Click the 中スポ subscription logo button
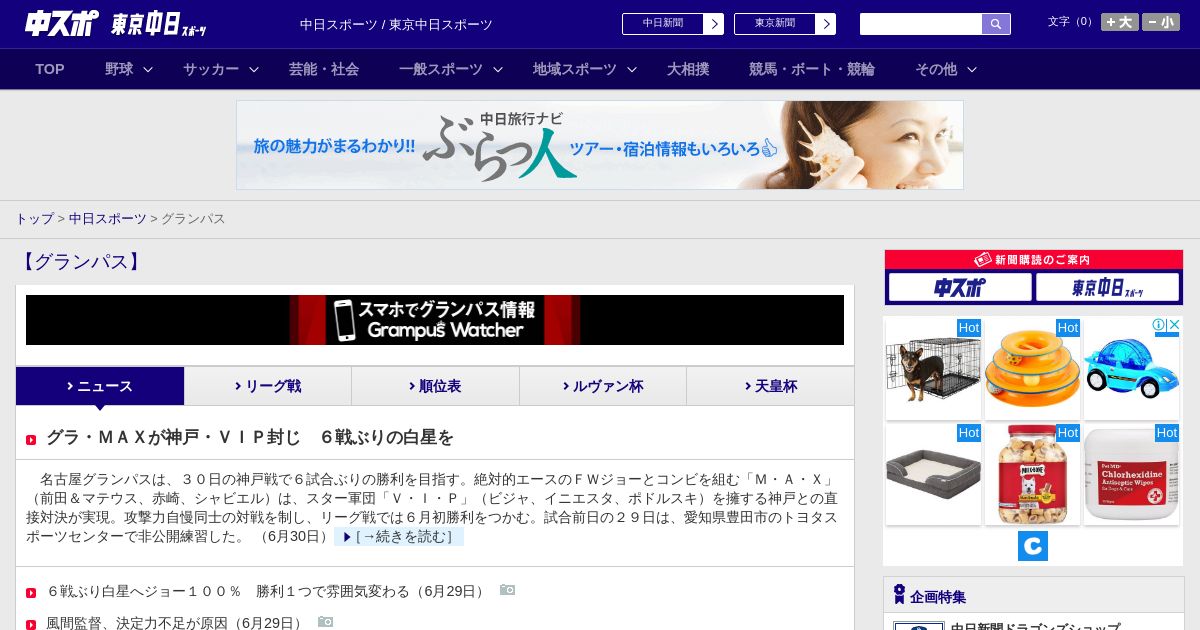This screenshot has height=630, width=1200. (x=960, y=288)
